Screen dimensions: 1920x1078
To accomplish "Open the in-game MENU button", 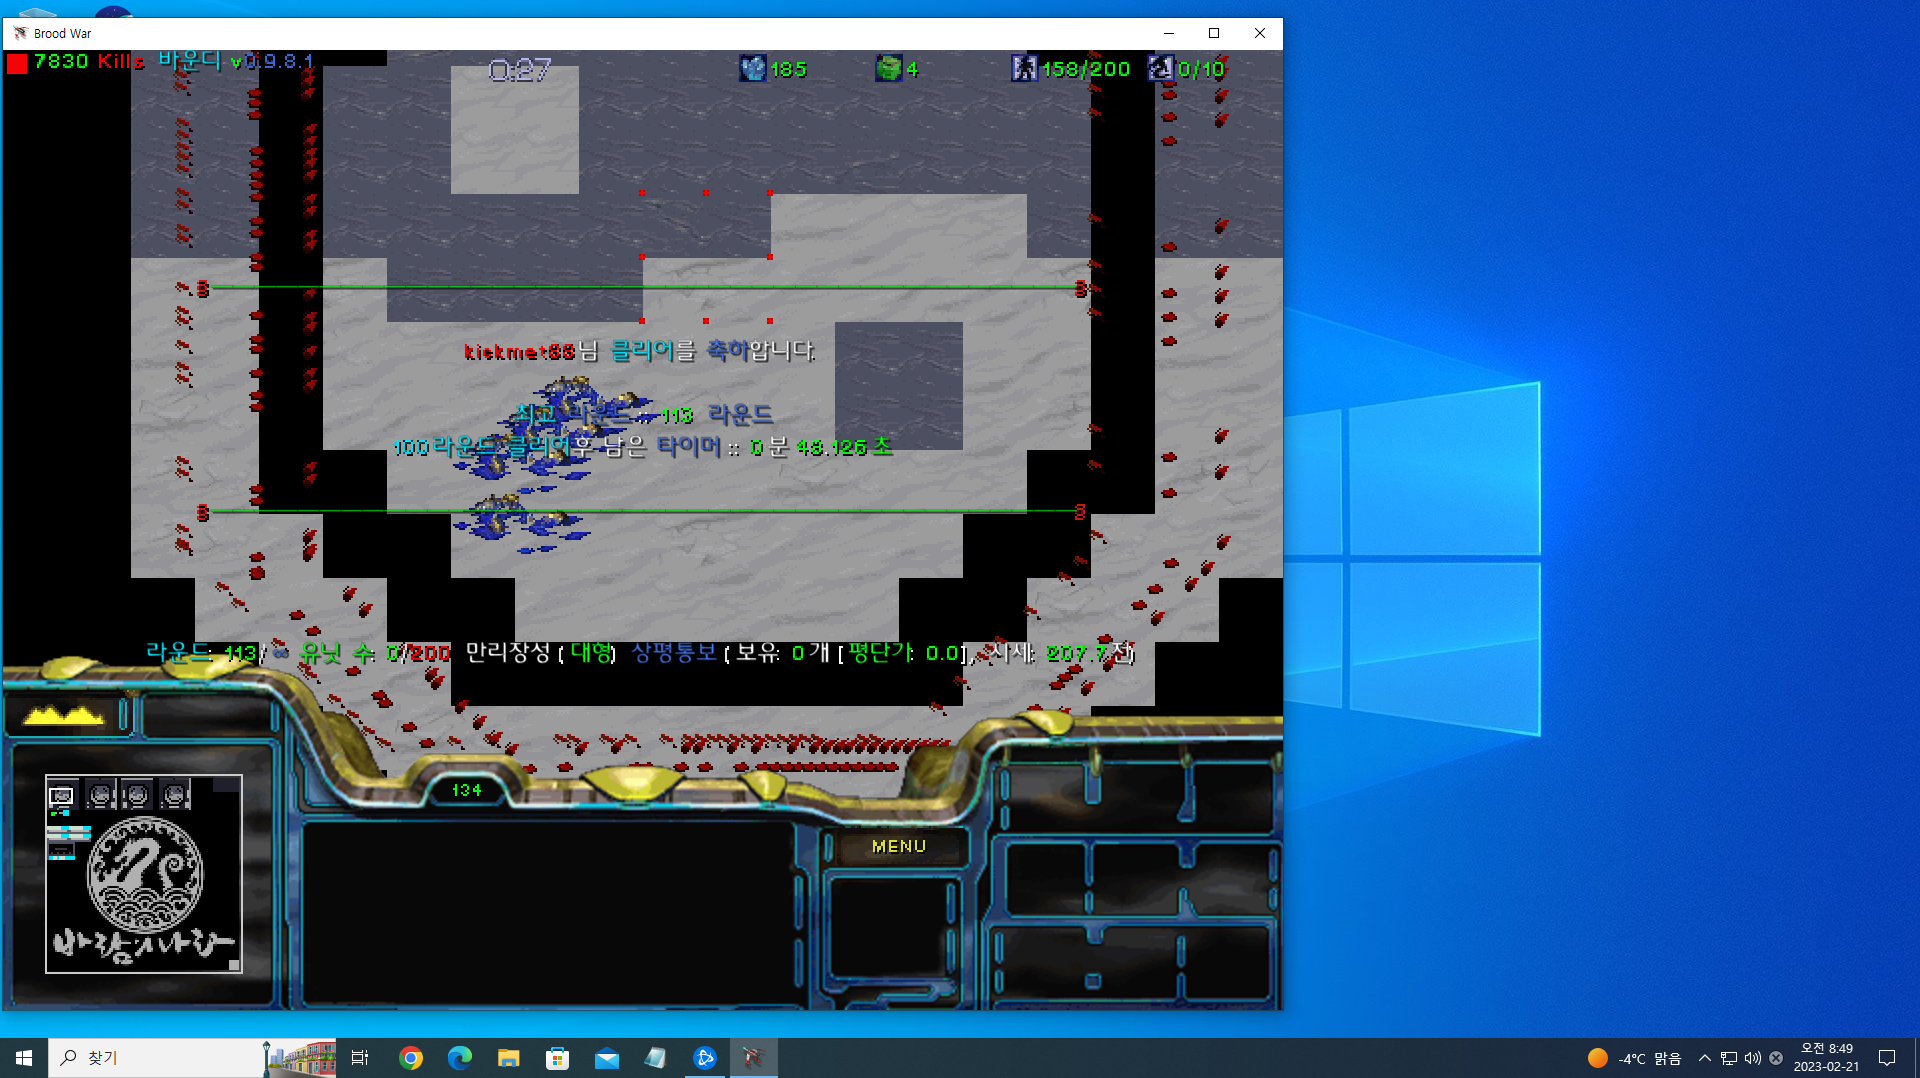I will tap(899, 846).
